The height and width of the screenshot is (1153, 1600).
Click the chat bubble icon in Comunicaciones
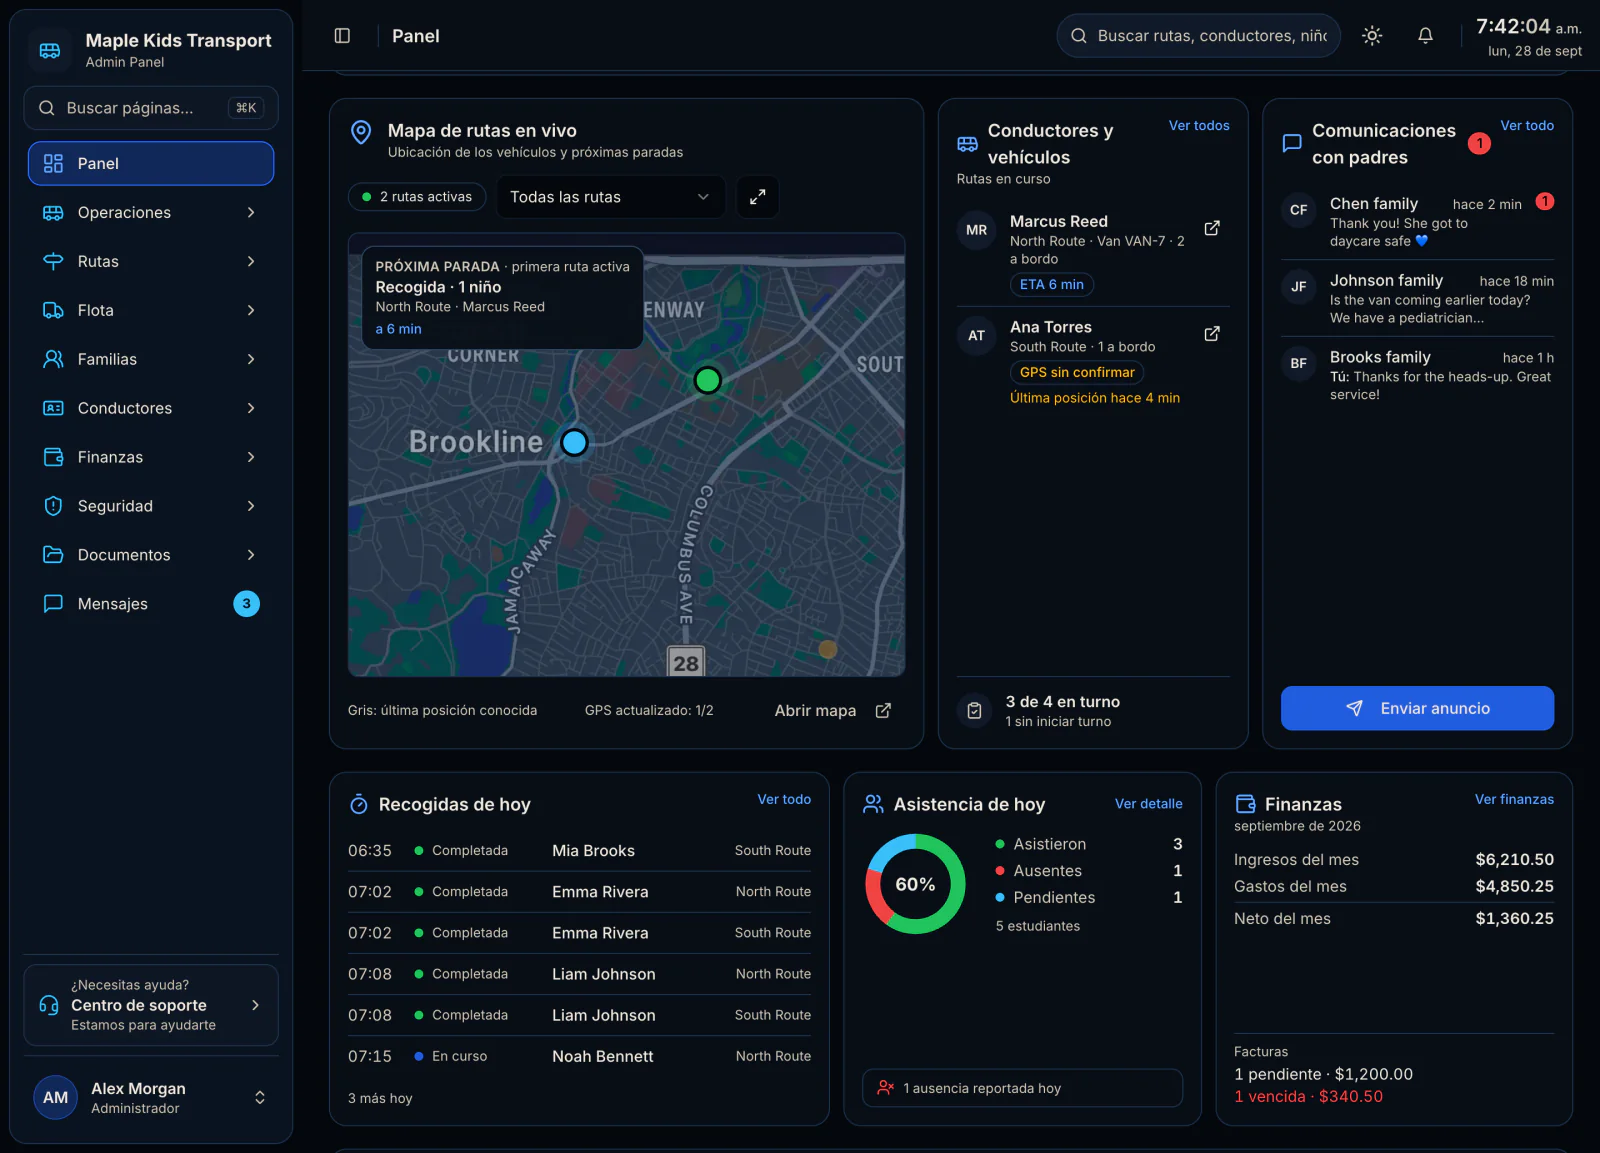1292,143
